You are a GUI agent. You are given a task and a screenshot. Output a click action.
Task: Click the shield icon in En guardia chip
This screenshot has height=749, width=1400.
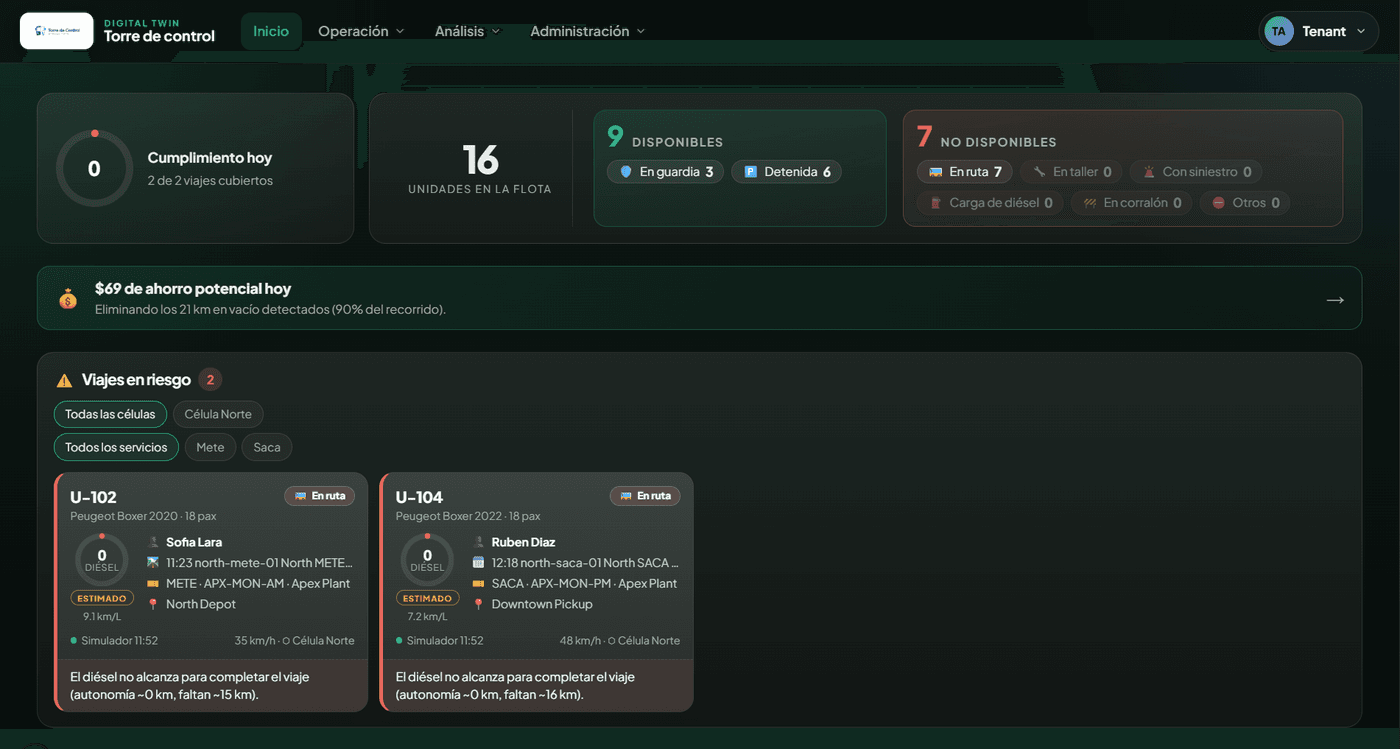[x=626, y=172]
